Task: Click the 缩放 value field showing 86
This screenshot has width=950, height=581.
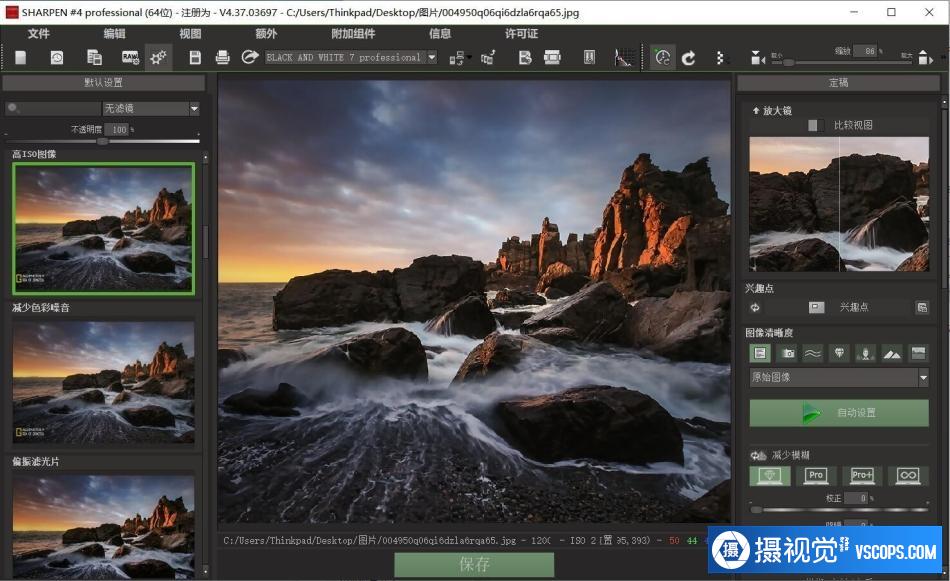Action: click(x=865, y=51)
